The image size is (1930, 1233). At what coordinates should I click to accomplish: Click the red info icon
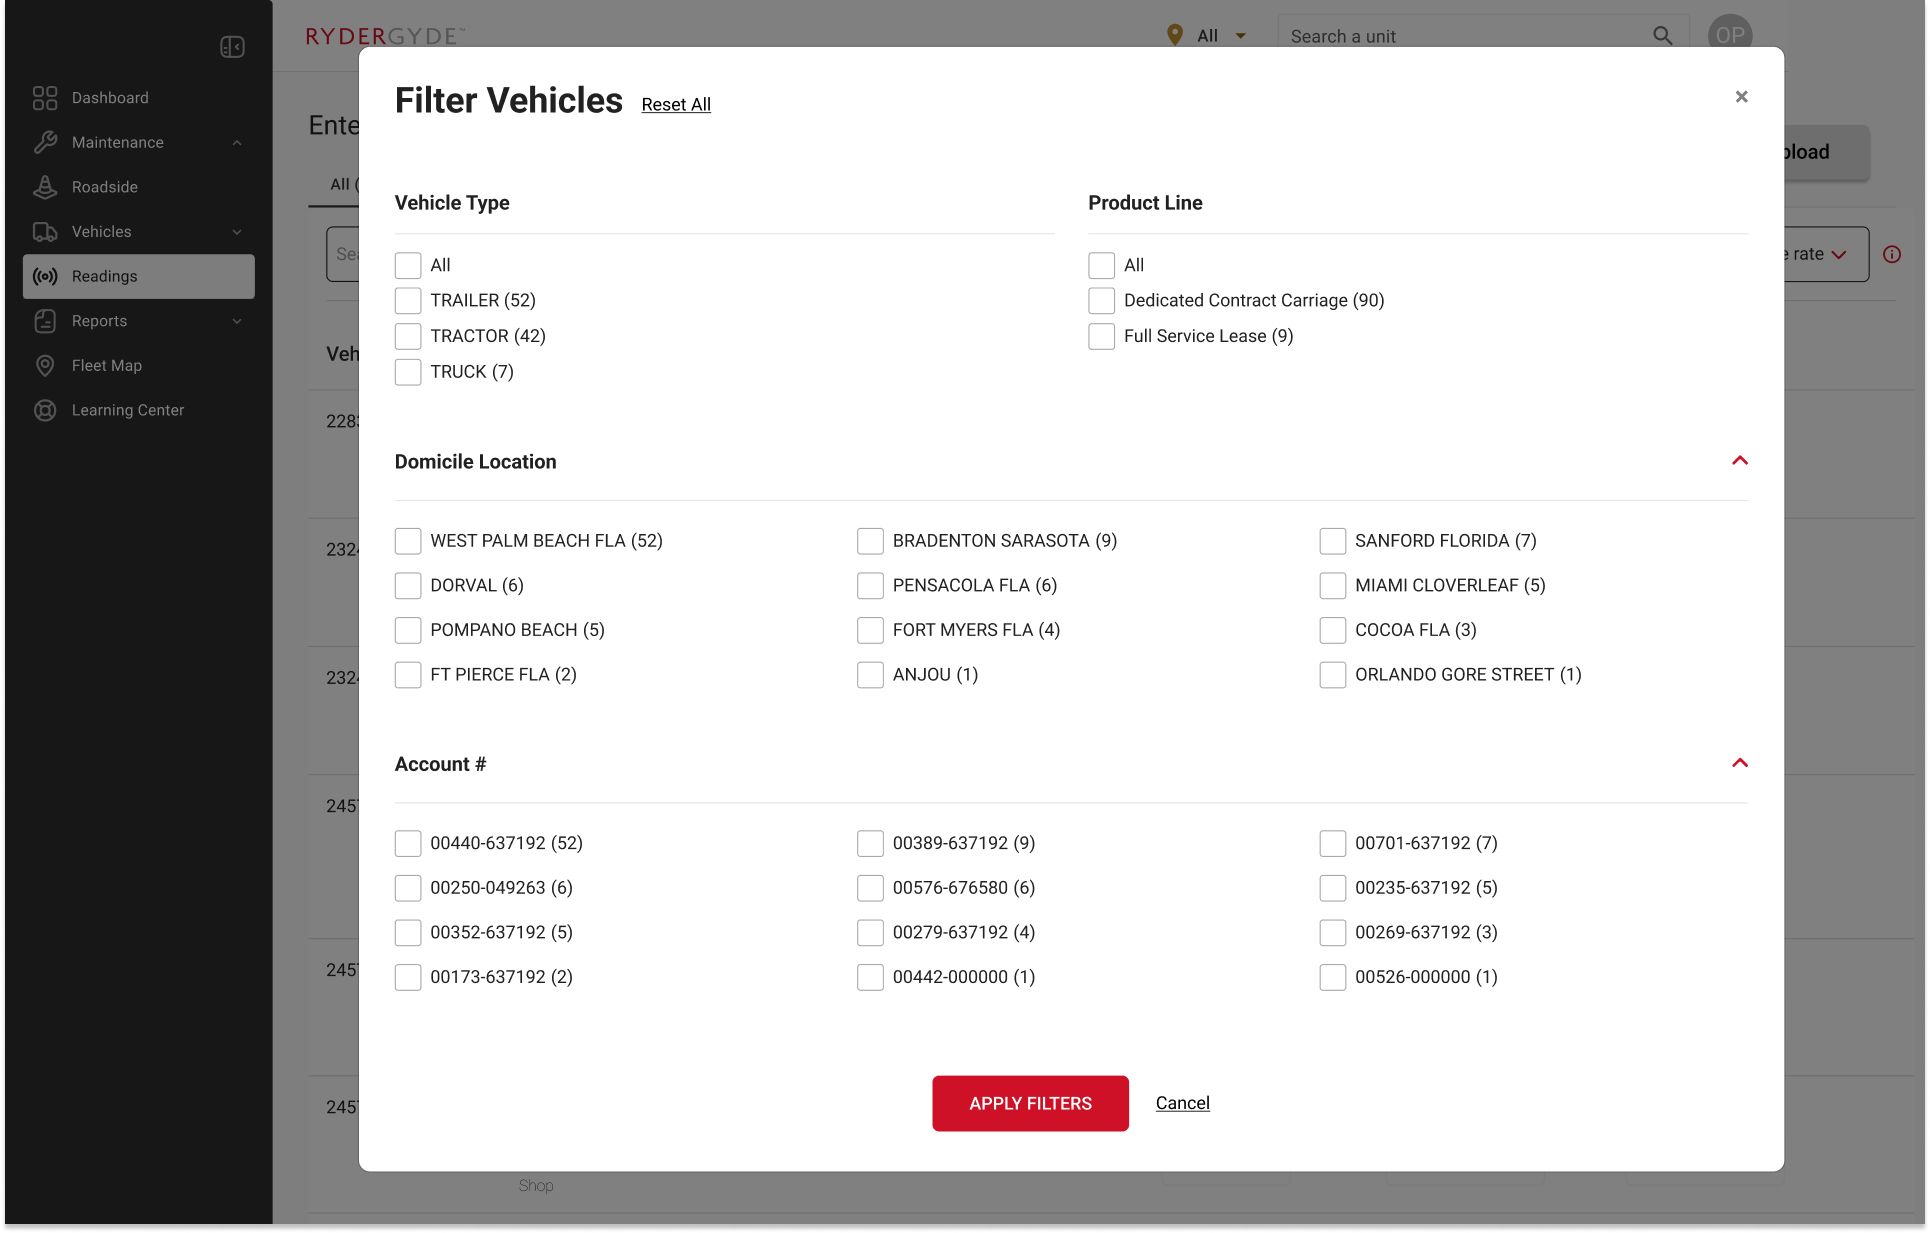1891,254
